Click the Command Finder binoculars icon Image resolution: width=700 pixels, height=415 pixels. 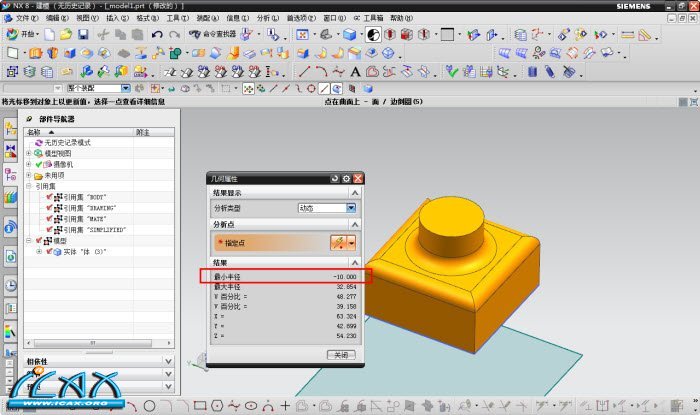(x=194, y=35)
